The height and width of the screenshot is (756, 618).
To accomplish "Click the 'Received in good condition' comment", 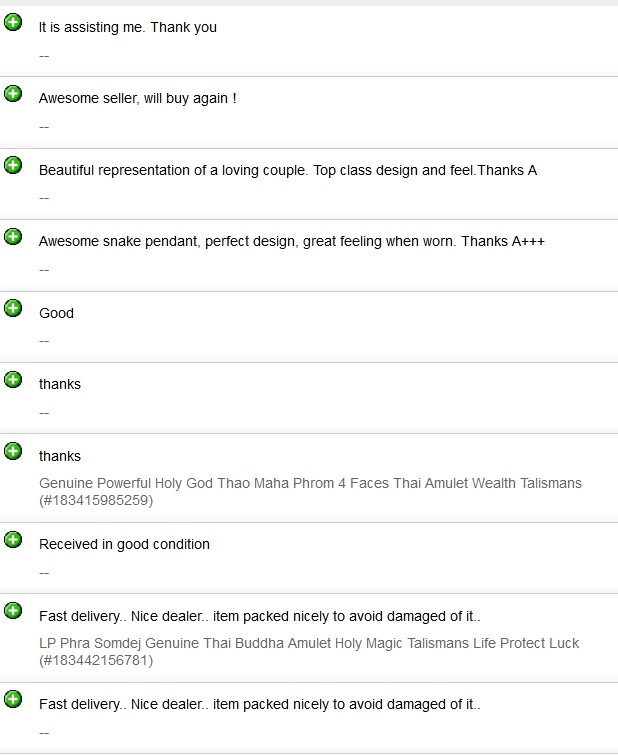I will [x=124, y=544].
